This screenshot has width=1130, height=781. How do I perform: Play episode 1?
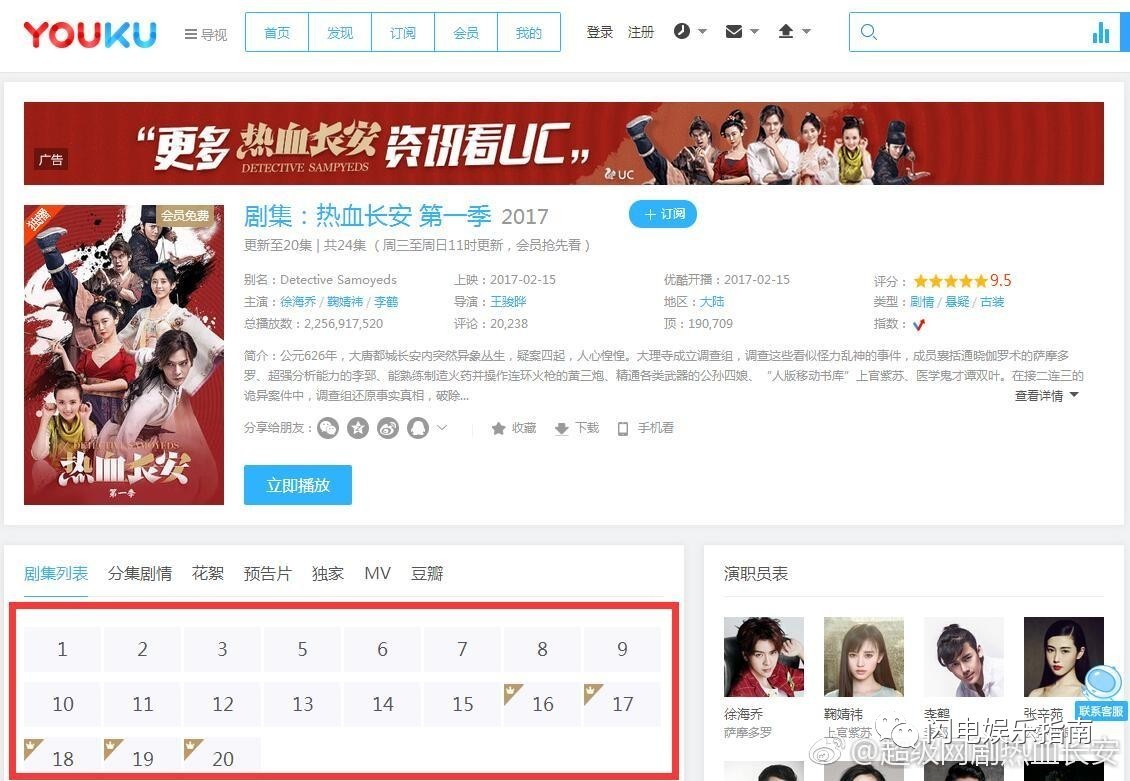coord(63,649)
